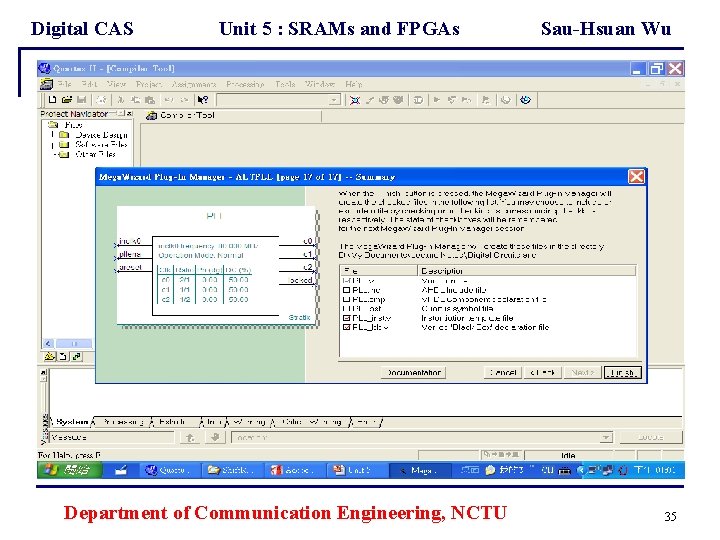Screen dimensions: 720x540
Task: Open the Tools menu
Action: pos(285,84)
